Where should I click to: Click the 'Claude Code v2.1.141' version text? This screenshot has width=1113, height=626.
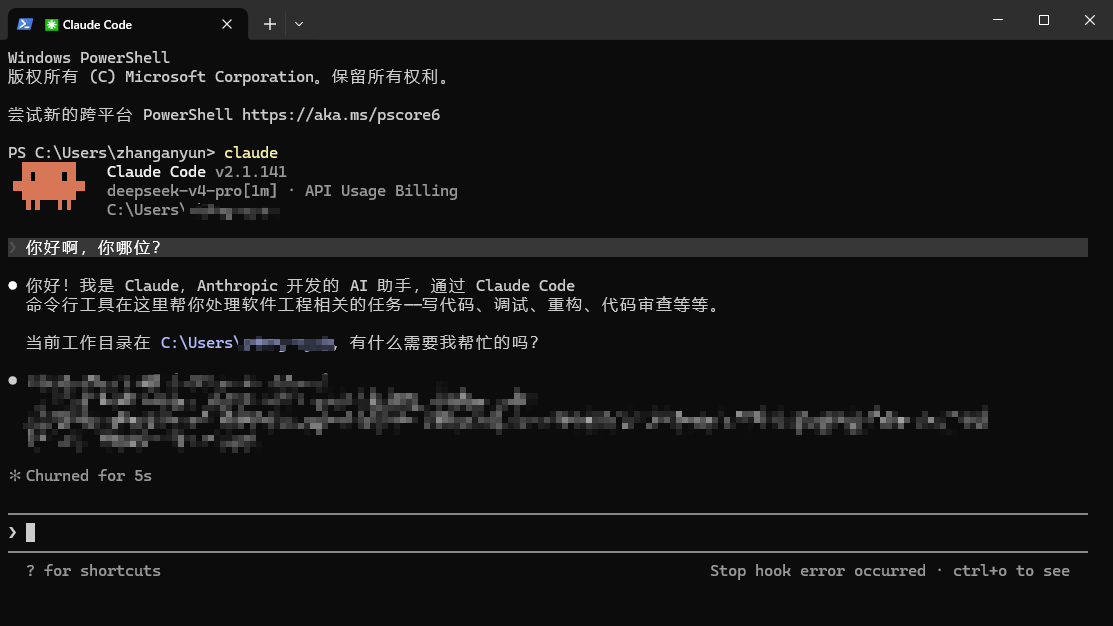197,172
